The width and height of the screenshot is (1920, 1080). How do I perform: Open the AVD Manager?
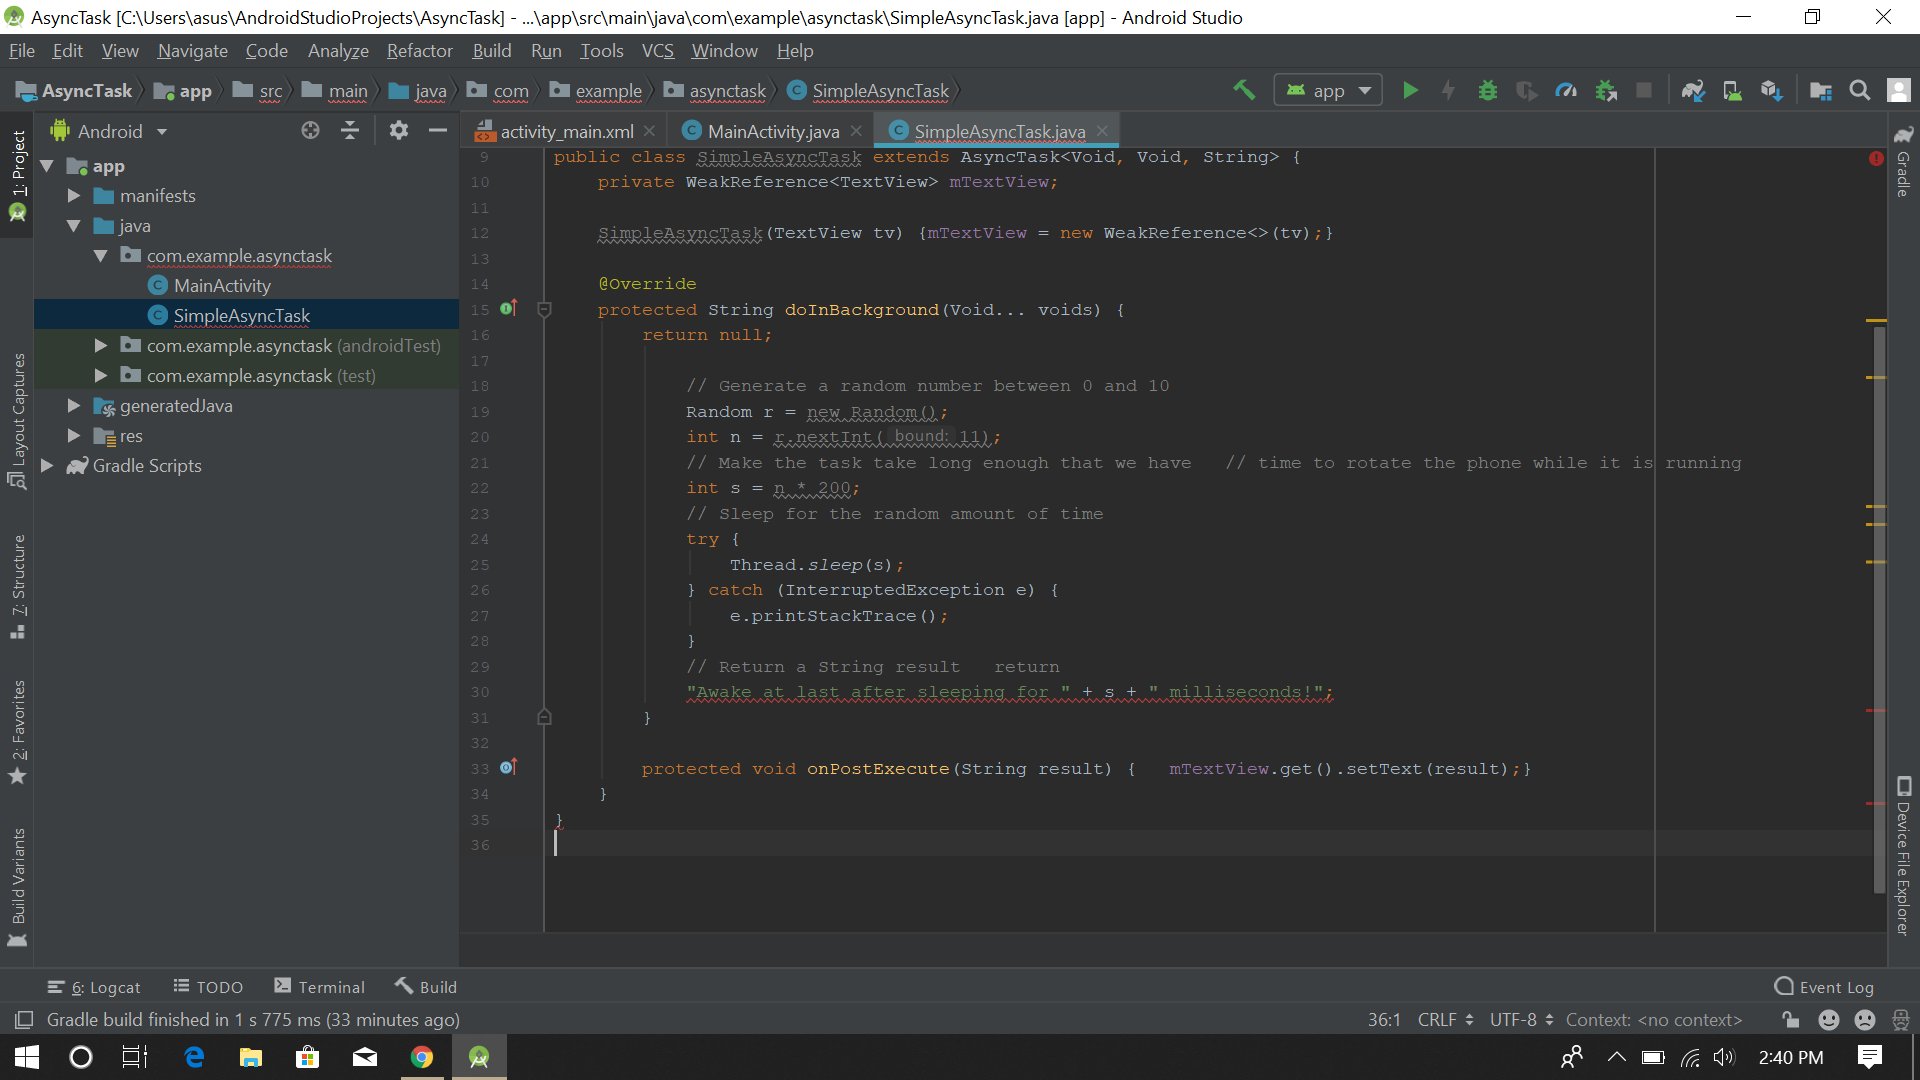pos(1733,90)
